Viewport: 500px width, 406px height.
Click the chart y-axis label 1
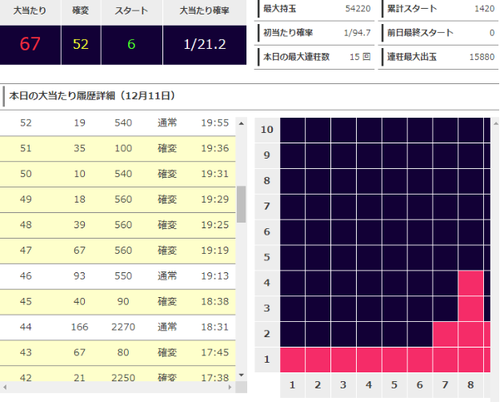pos(267,360)
